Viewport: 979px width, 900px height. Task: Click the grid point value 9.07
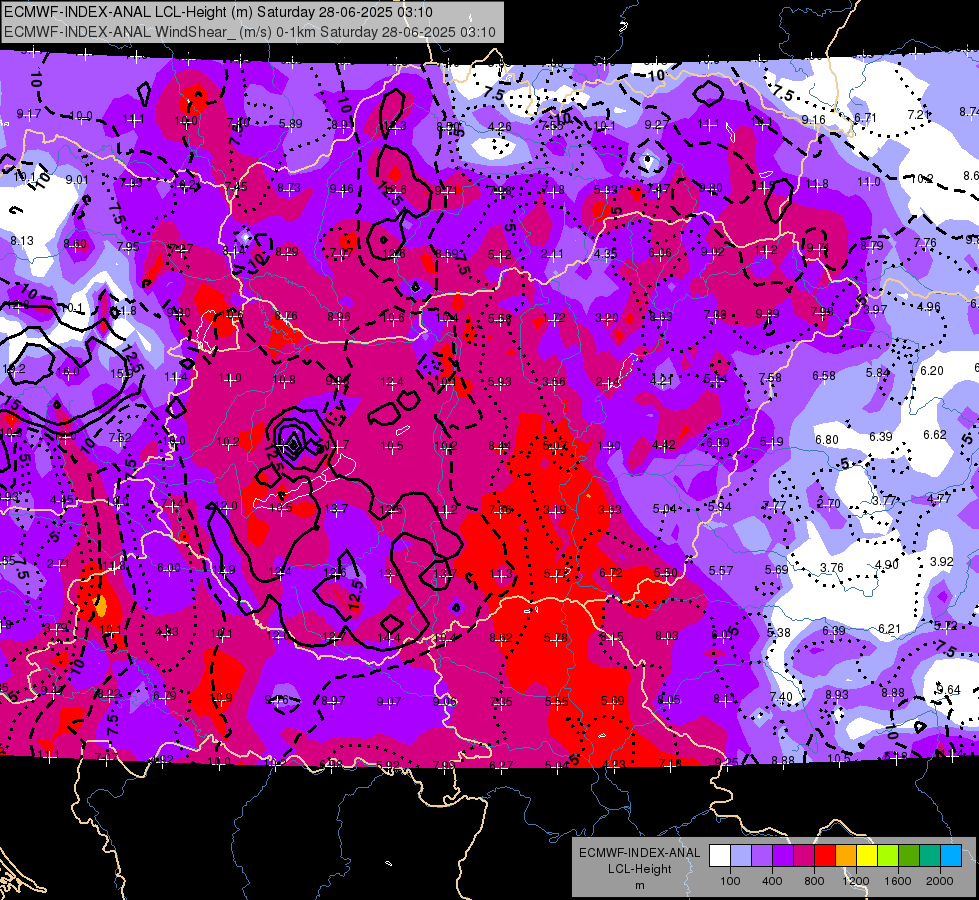click(388, 702)
